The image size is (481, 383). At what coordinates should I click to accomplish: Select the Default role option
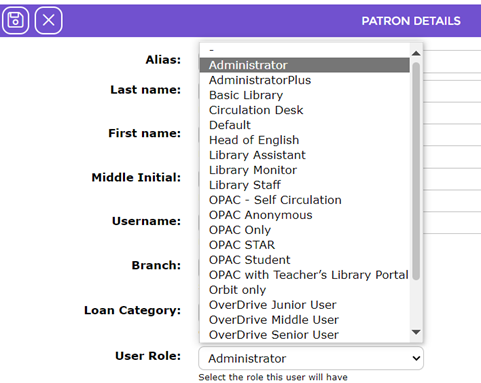[x=305, y=125]
